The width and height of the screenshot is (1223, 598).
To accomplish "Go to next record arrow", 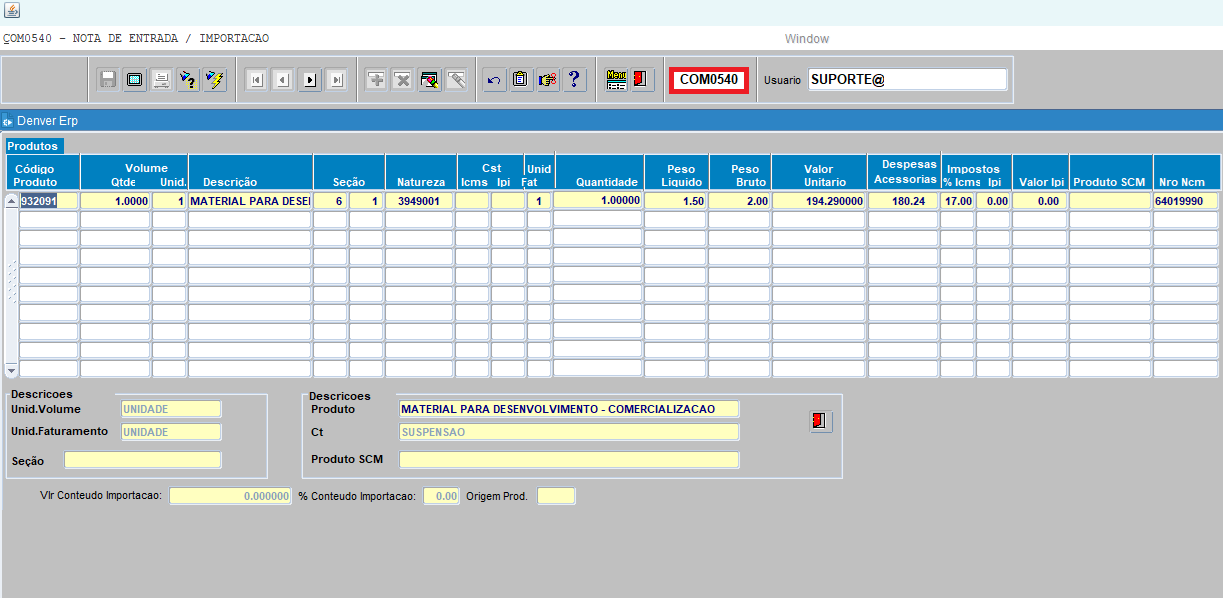I will [x=310, y=80].
